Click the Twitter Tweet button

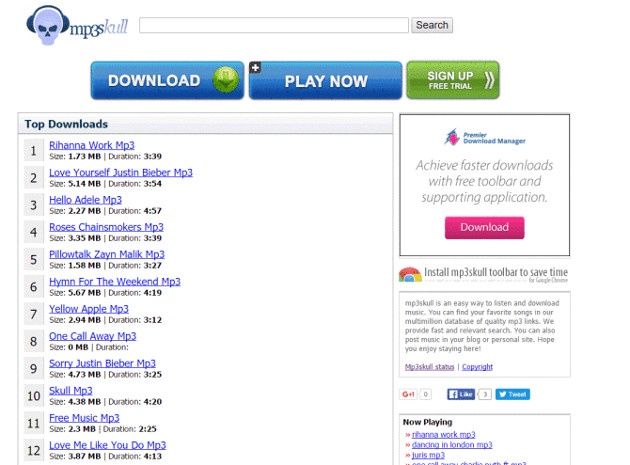[513, 394]
